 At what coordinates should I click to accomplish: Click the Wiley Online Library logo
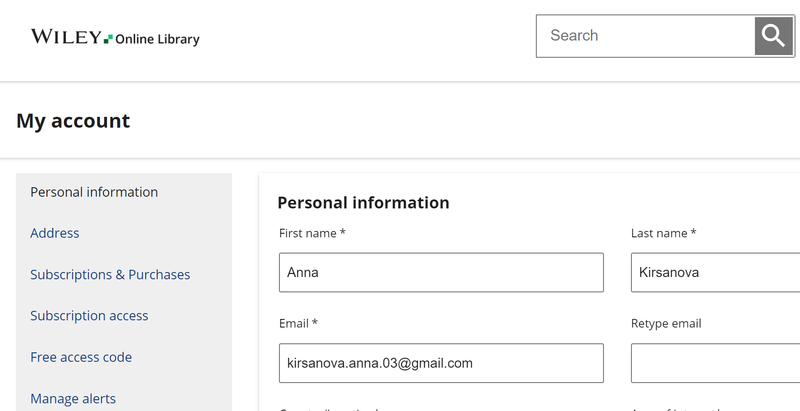pyautogui.click(x=115, y=38)
